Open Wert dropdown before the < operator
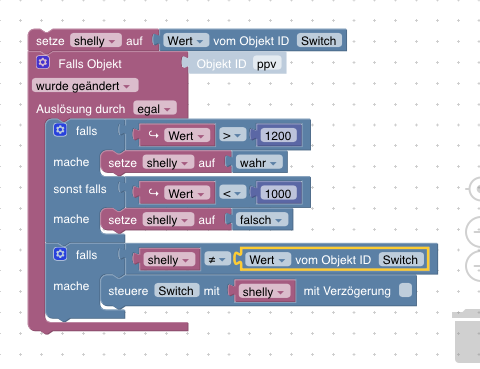 (x=187, y=193)
